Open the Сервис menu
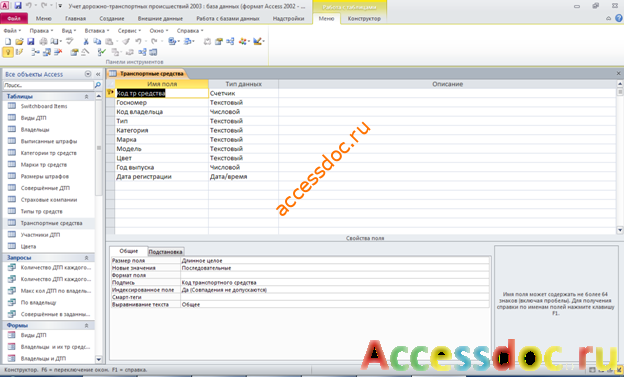Image resolution: width=624 pixels, height=377 pixels. 129,31
